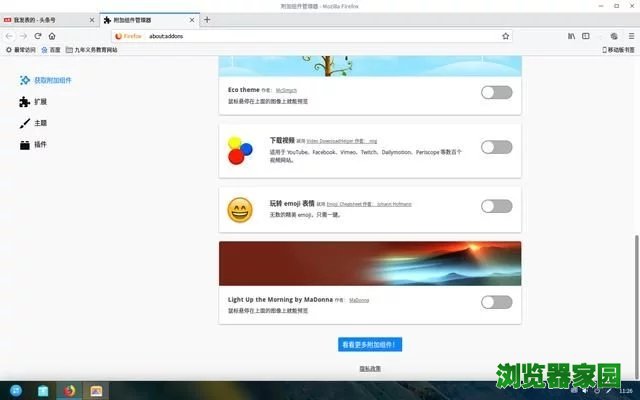The height and width of the screenshot is (400, 640).
Task: Switch to the 头条号 tab
Action: [48, 19]
